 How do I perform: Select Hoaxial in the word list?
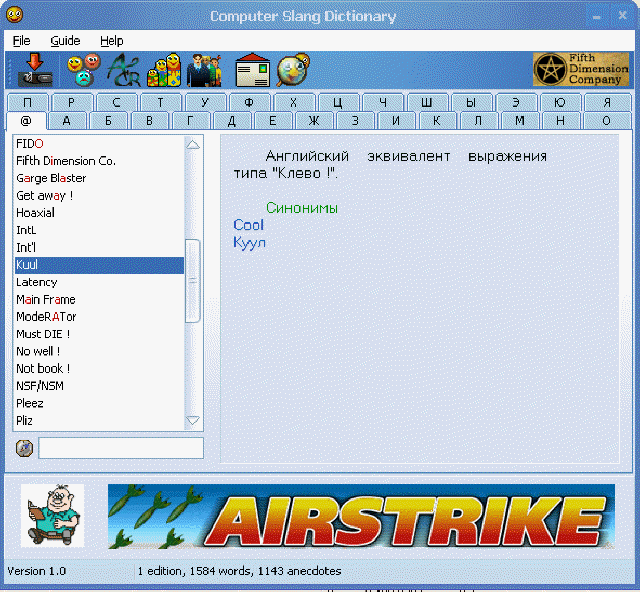99,213
